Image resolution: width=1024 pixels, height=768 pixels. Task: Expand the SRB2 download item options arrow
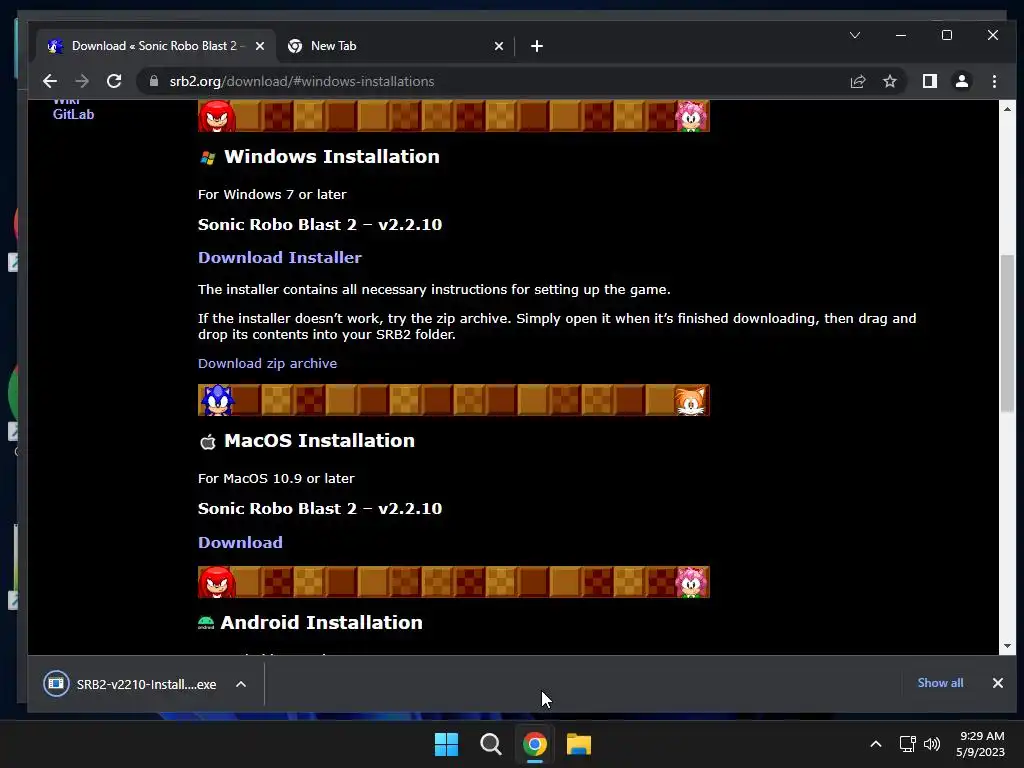[241, 684]
